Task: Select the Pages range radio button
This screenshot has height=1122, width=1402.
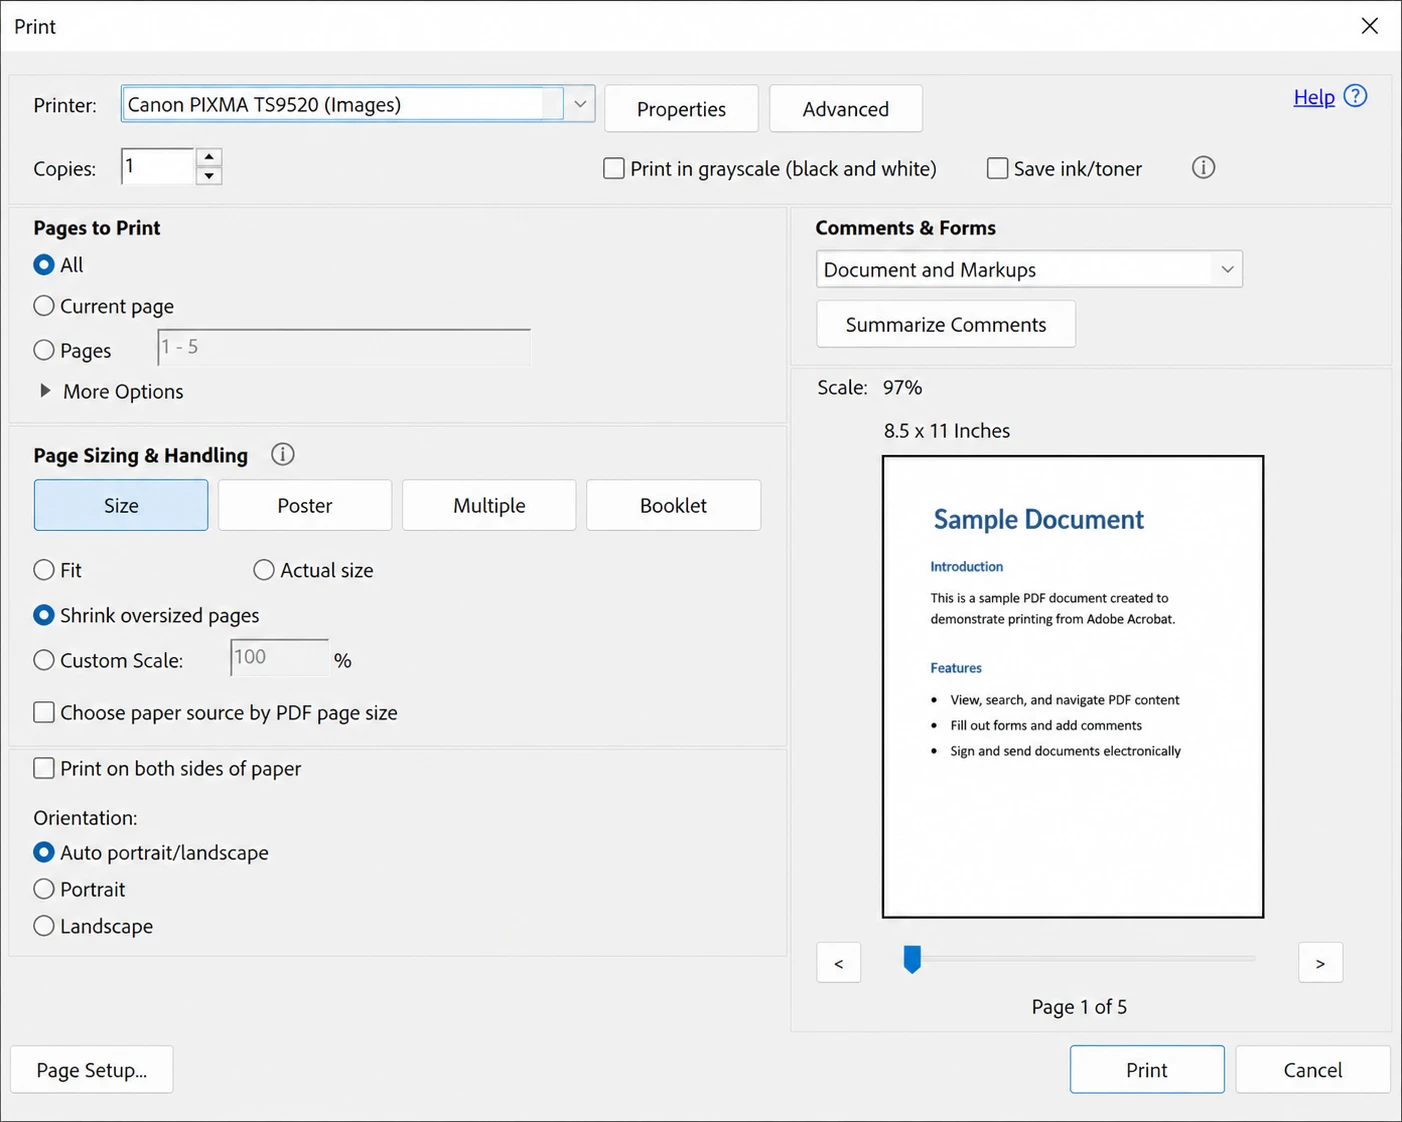Action: pyautogui.click(x=43, y=350)
